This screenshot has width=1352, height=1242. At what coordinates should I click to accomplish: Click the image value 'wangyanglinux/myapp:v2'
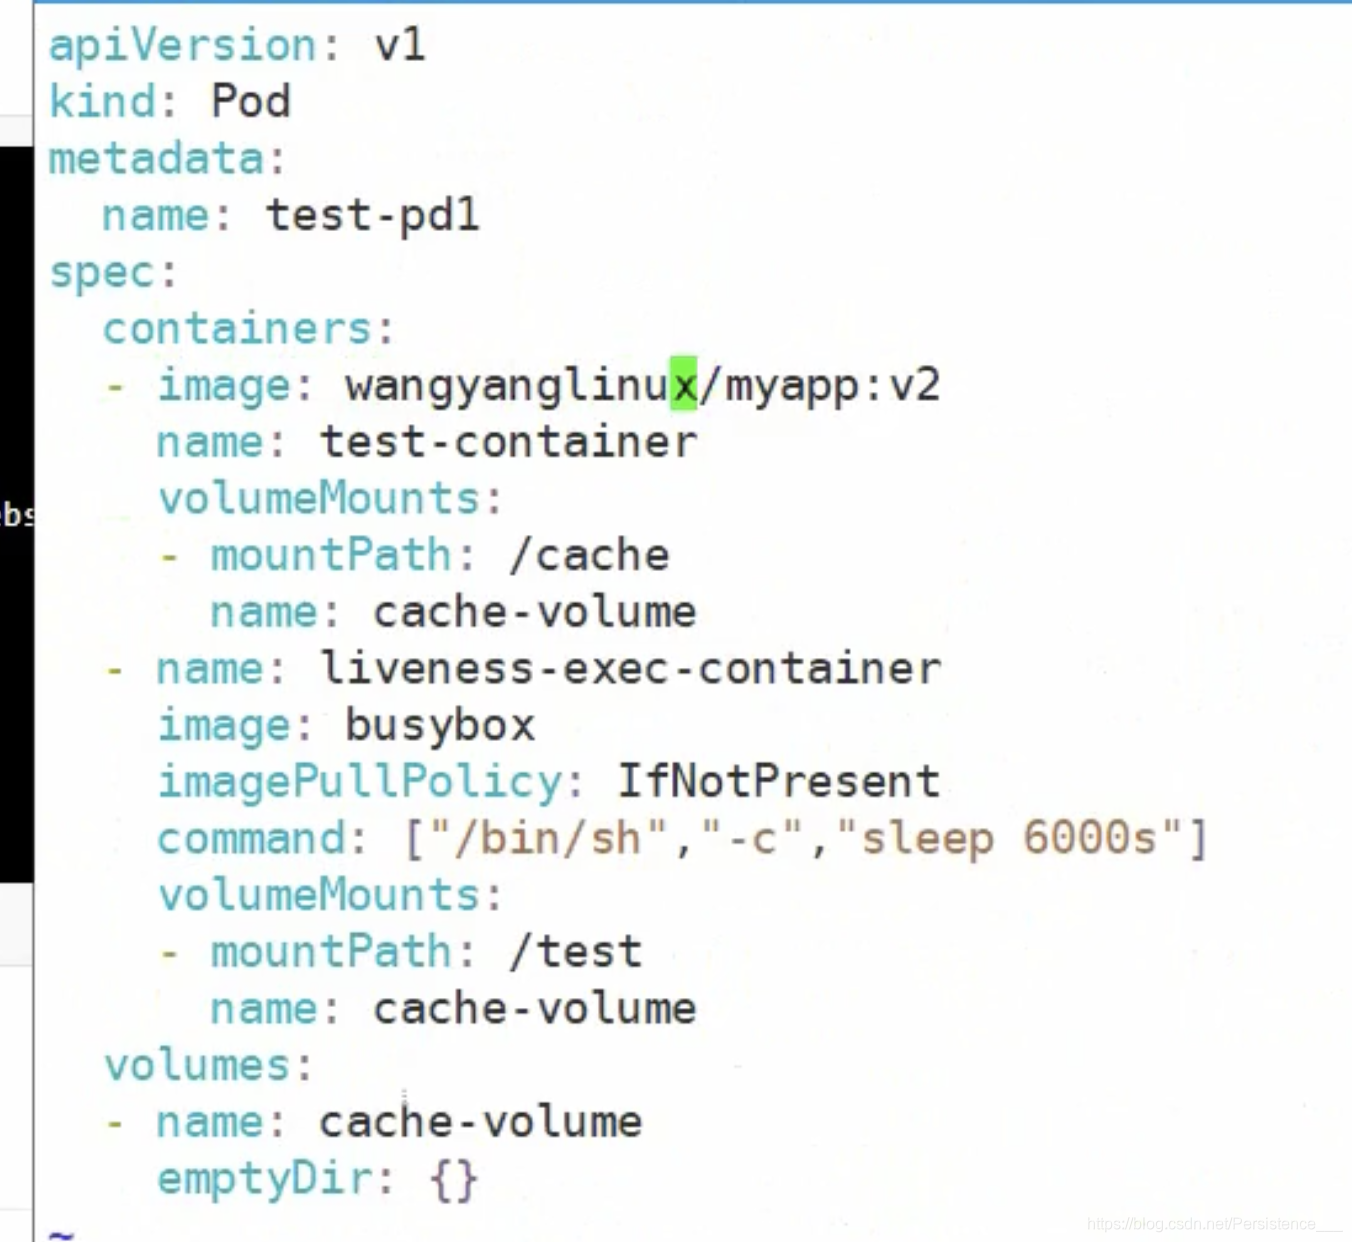[642, 385]
